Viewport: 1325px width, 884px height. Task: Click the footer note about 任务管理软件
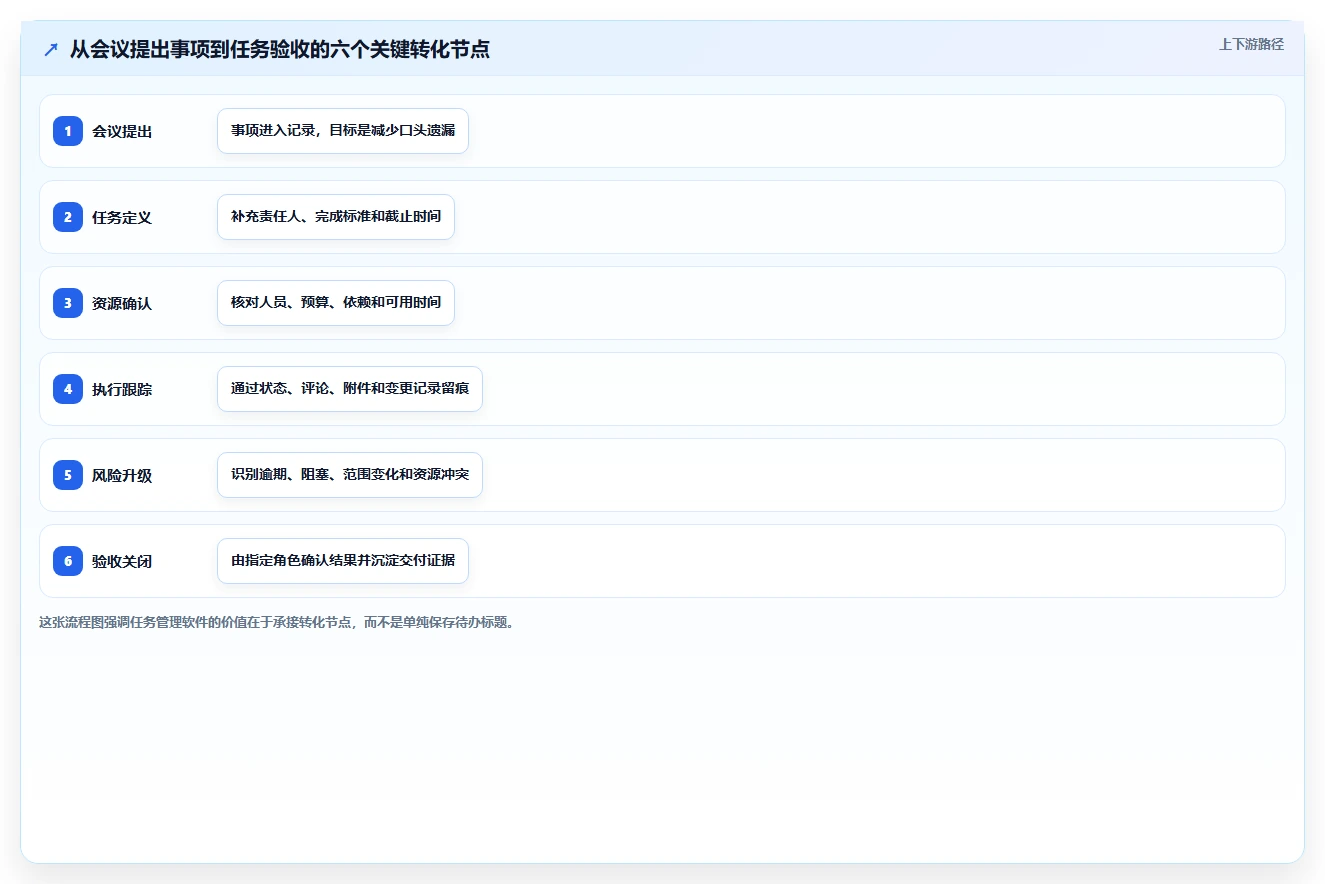(276, 622)
